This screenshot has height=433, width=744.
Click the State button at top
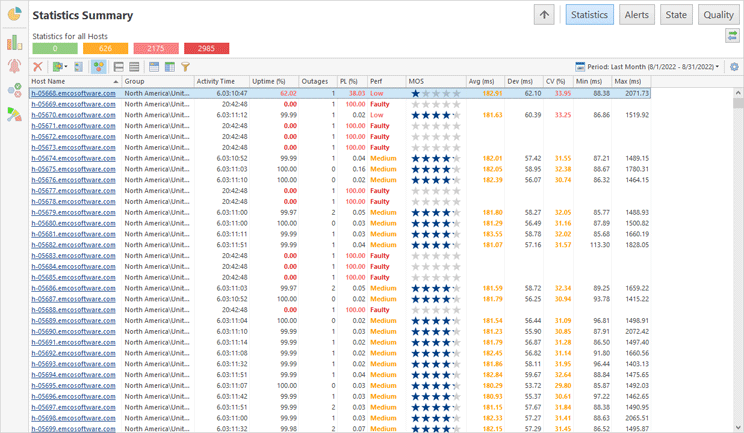pyautogui.click(x=676, y=15)
